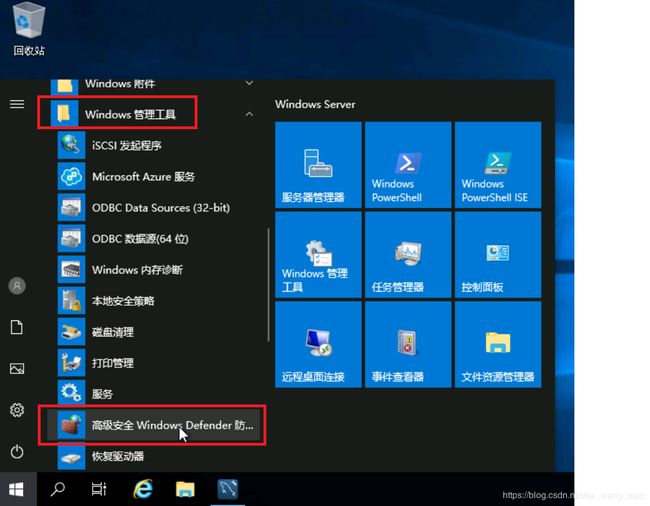
Task: Open File Explorer from taskbar
Action: click(x=185, y=489)
